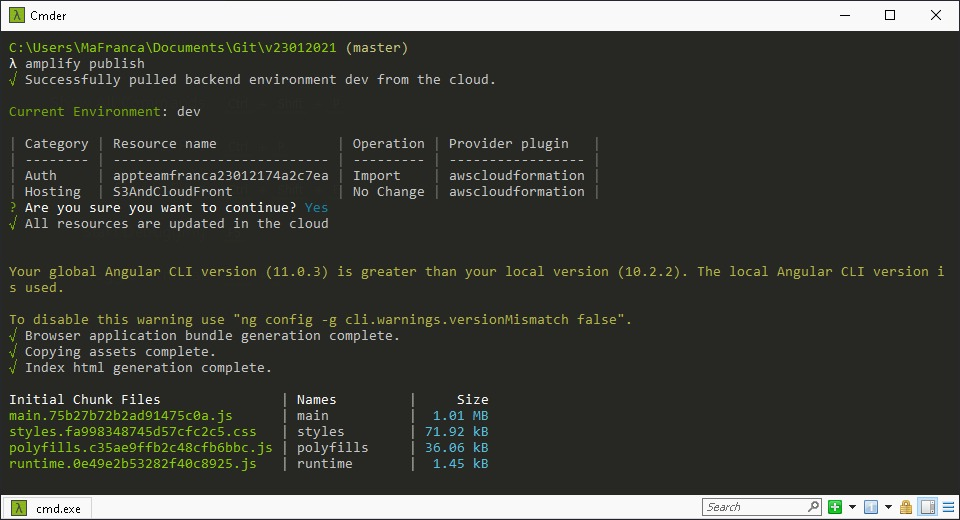The image size is (960, 520).
Task: Click the 'Current Environment' label
Action: [x=84, y=111]
